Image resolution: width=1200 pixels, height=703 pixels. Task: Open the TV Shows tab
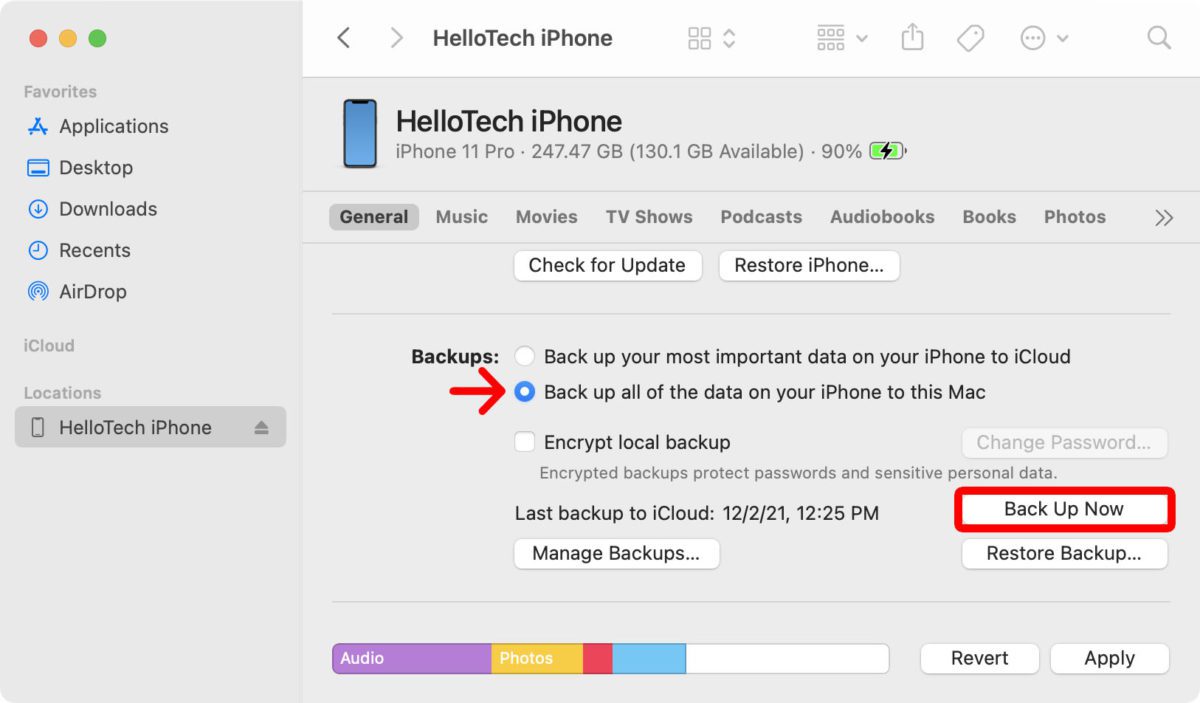tap(649, 216)
